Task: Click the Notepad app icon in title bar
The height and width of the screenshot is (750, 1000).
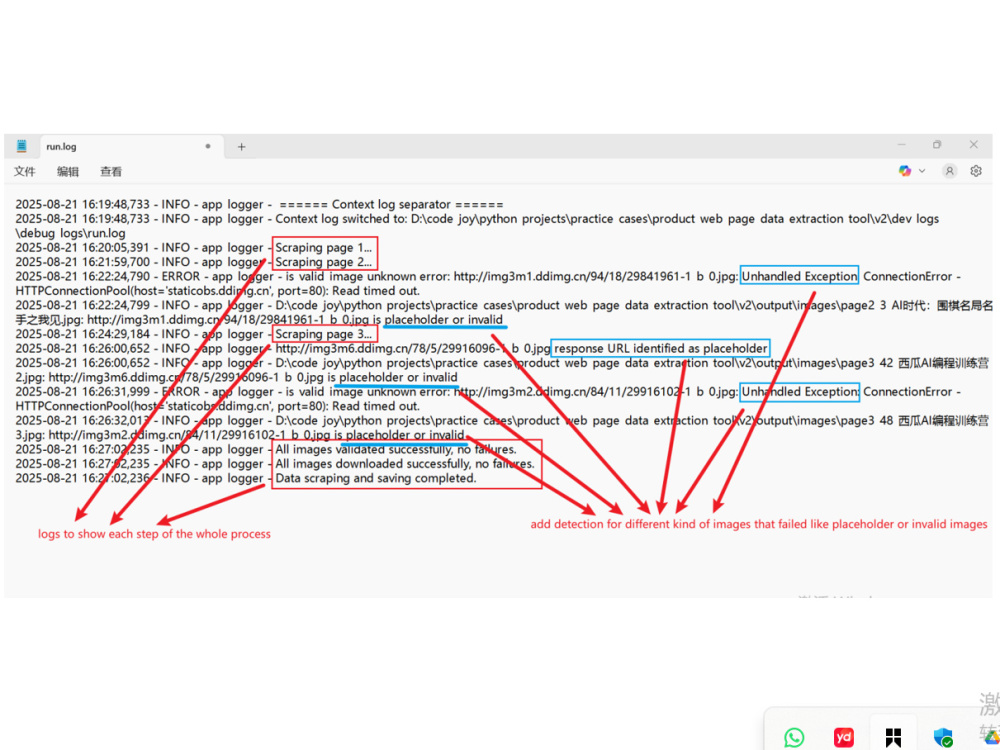Action: [21, 146]
